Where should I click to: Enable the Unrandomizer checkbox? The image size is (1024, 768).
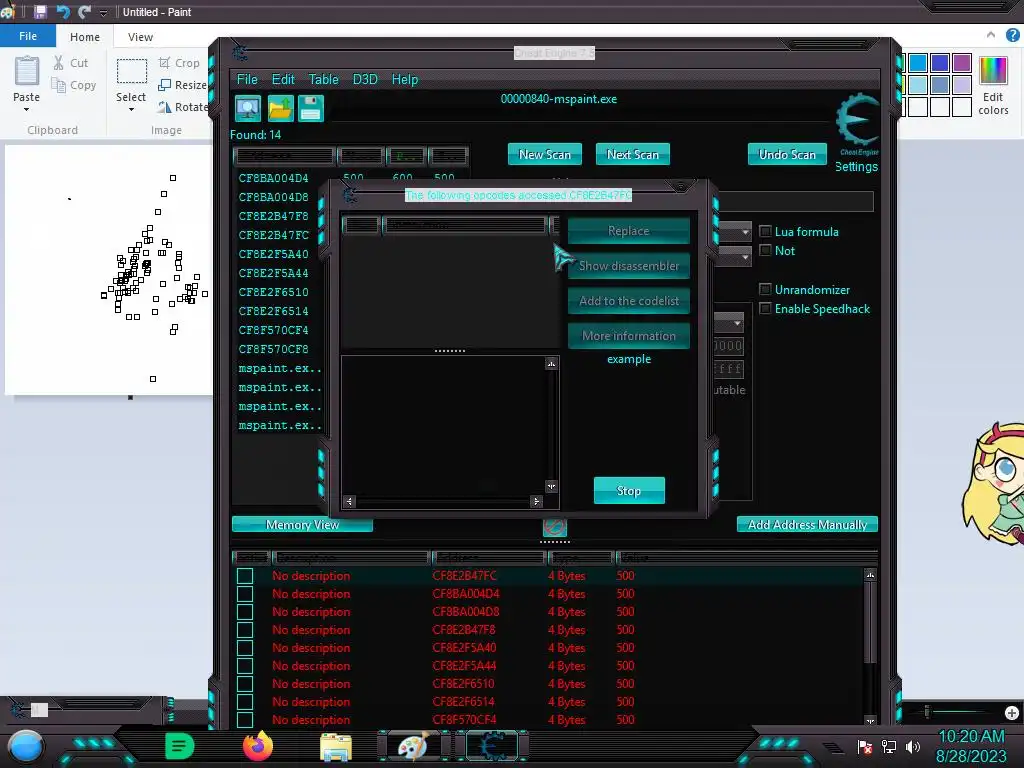click(x=765, y=289)
